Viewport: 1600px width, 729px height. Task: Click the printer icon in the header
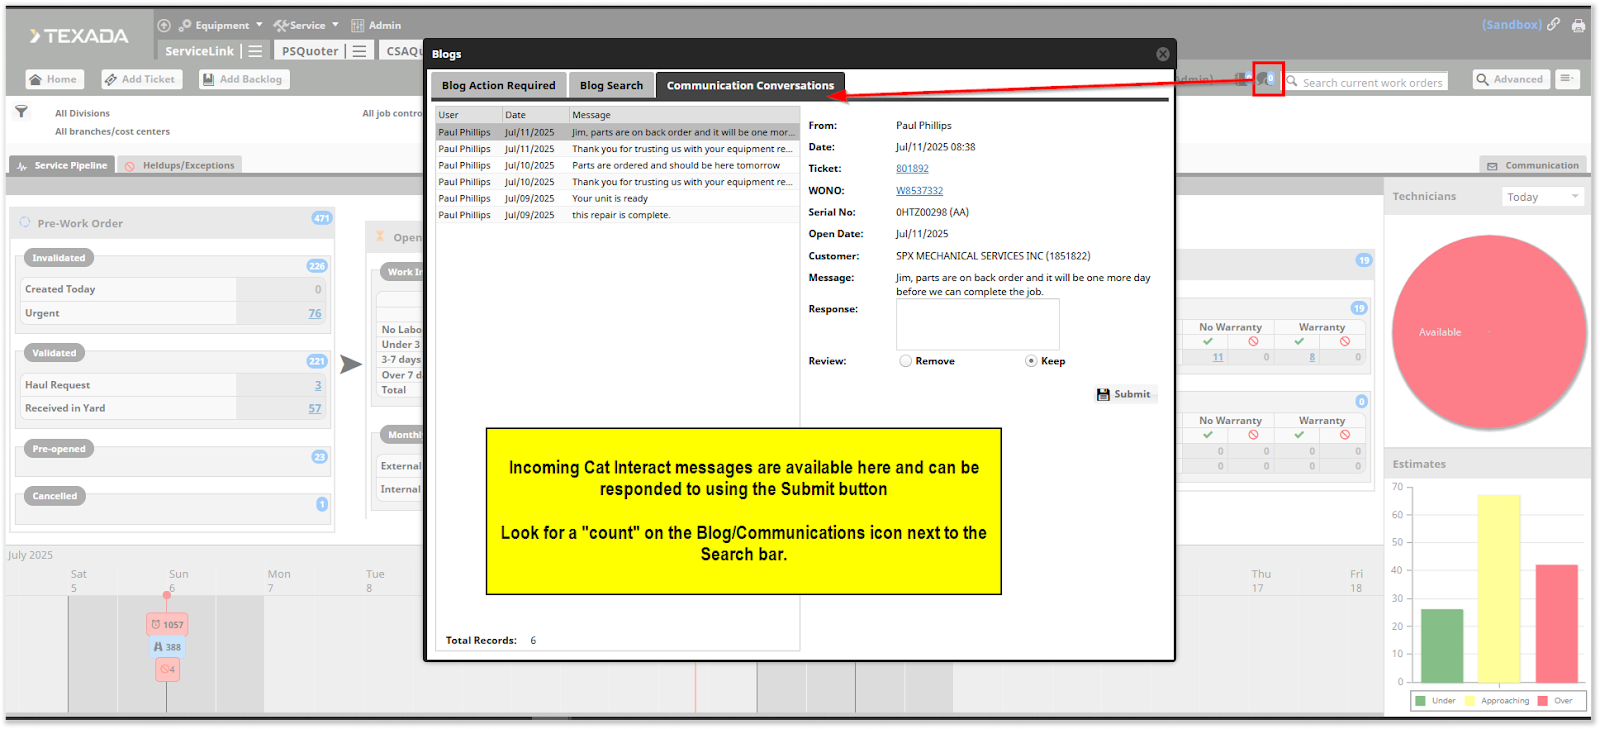[1579, 25]
